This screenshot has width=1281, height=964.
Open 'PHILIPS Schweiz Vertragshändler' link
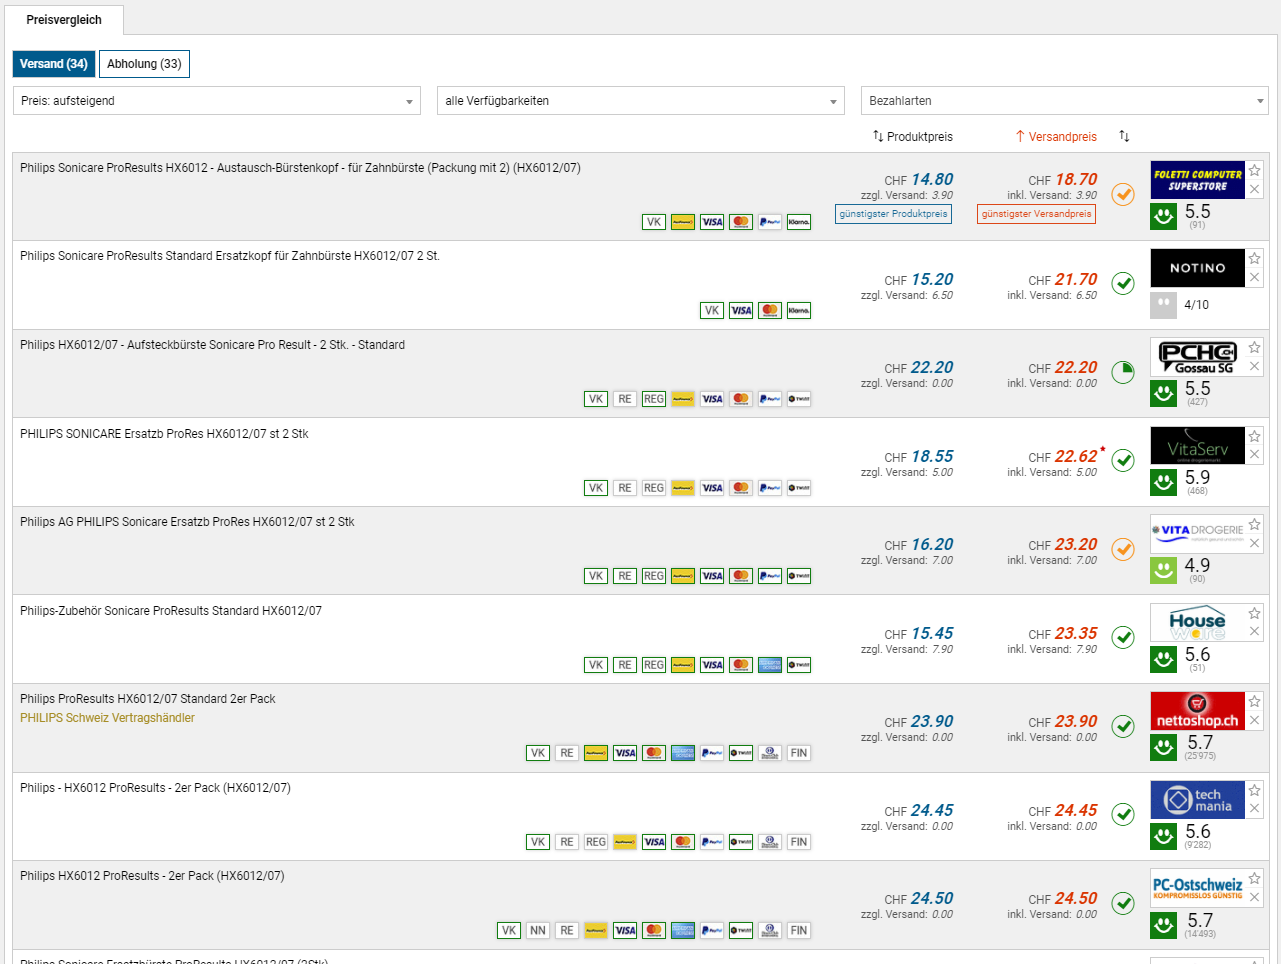[107, 718]
